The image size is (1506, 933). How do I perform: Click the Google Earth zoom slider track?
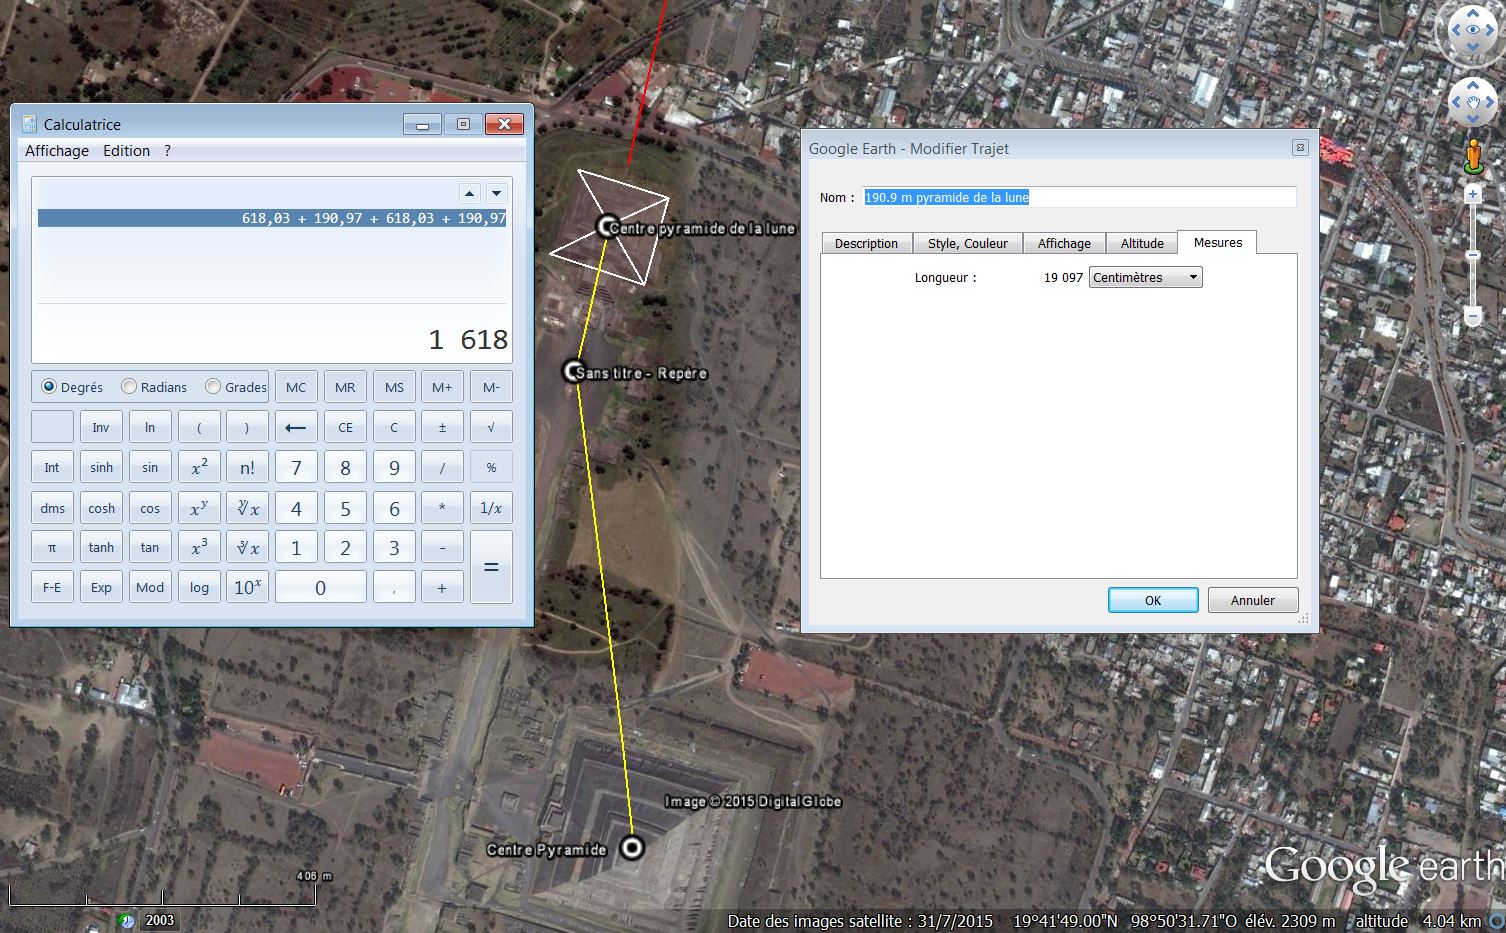point(1473,256)
